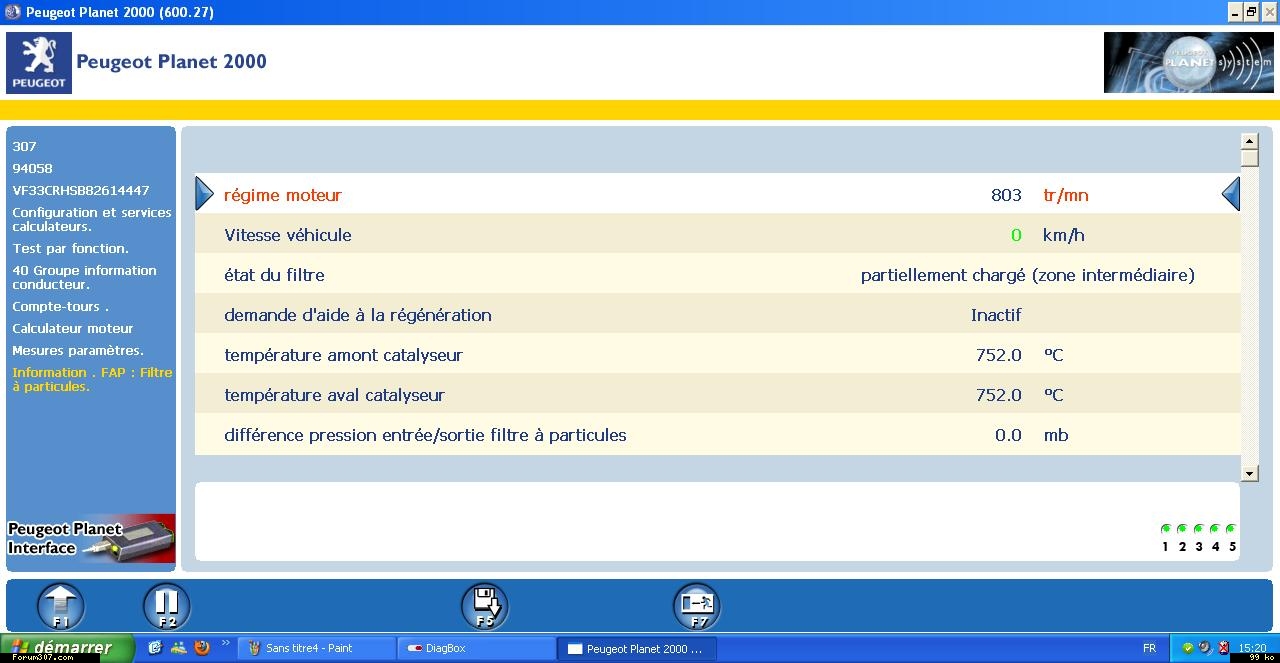Open the démarrer Start menu
The image size is (1280, 663).
[67, 648]
